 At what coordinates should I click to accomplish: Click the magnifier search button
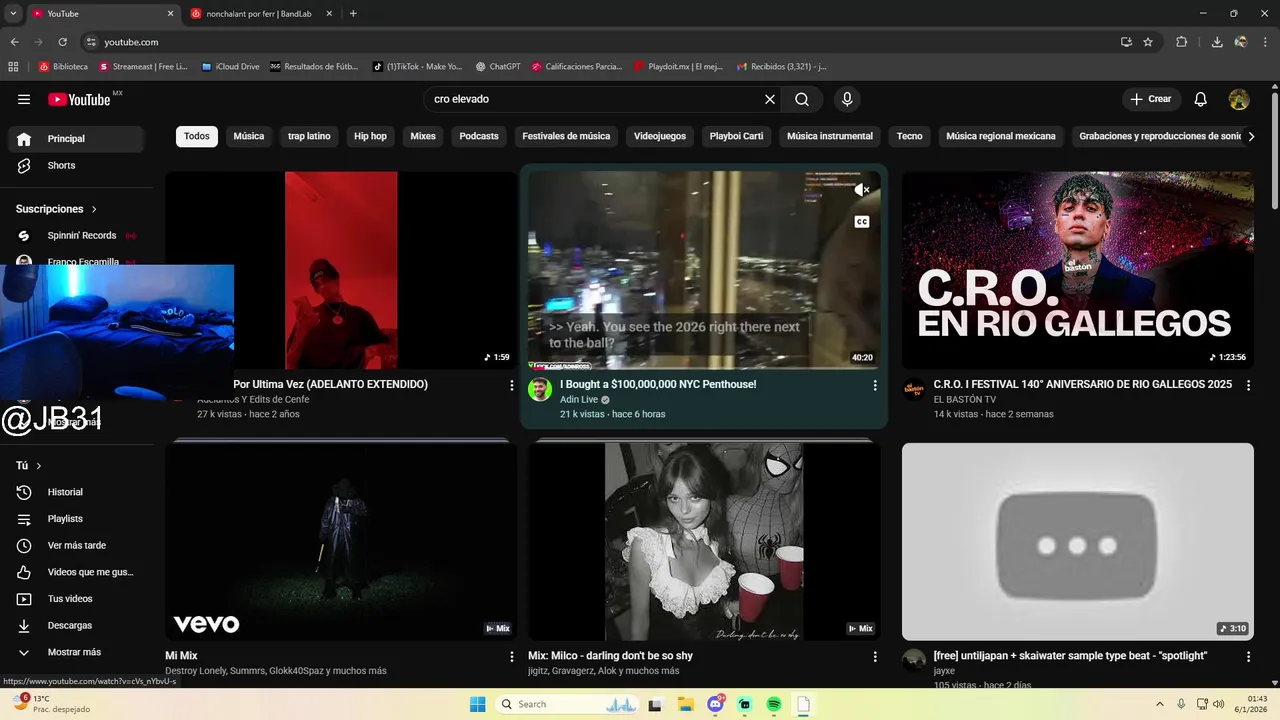click(x=802, y=99)
